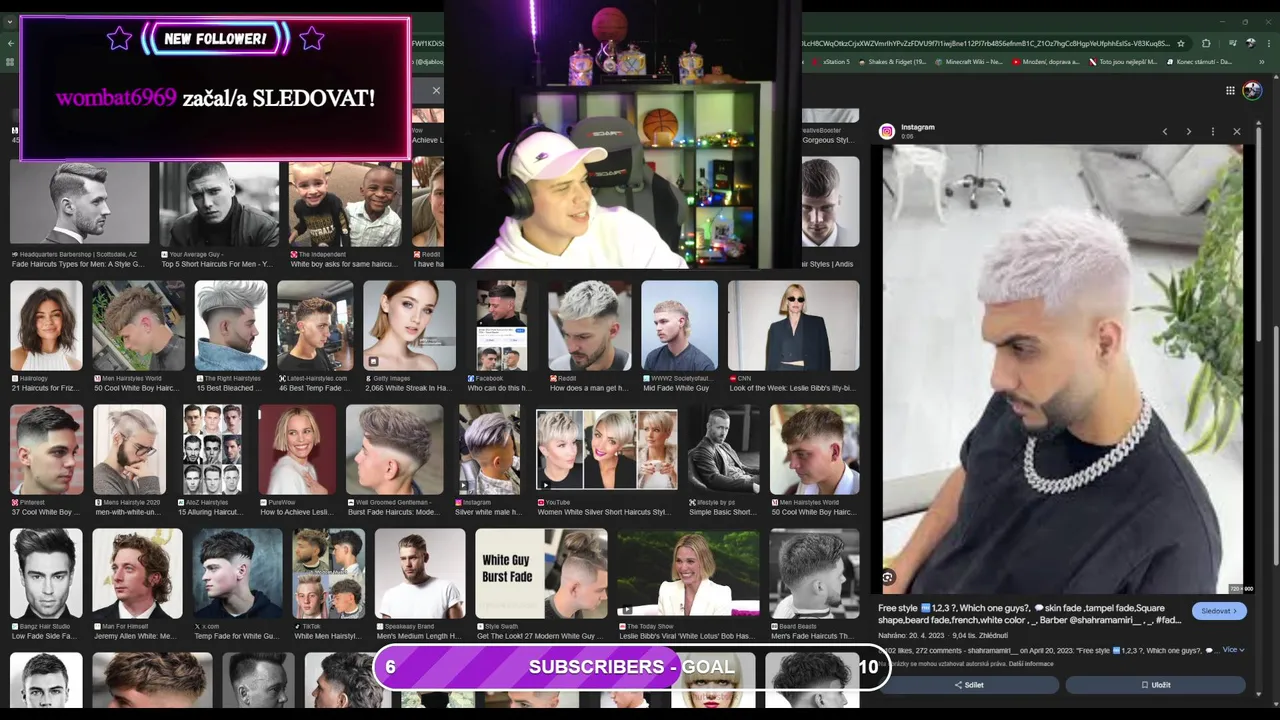This screenshot has height=720, width=1280.
Task: Click the large white-haired man preview image
Action: [1062, 369]
